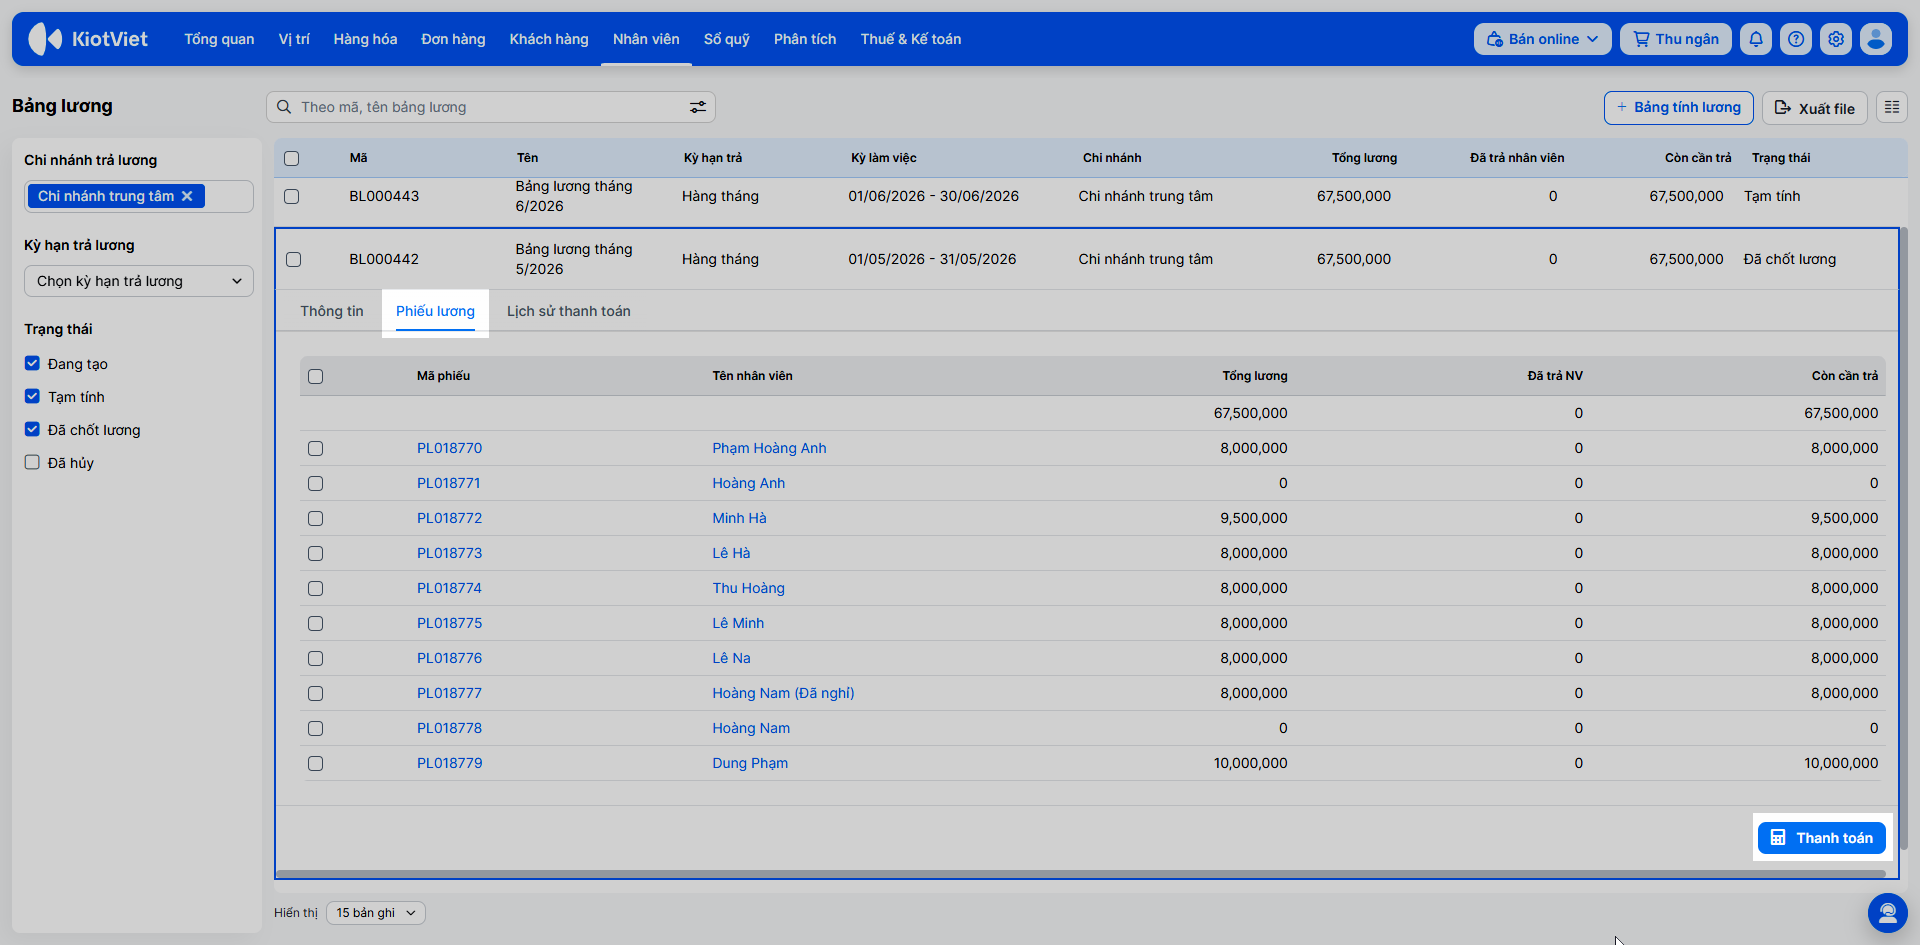
Task: Open the 15 bản ghi page size dropdown
Action: pos(376,913)
